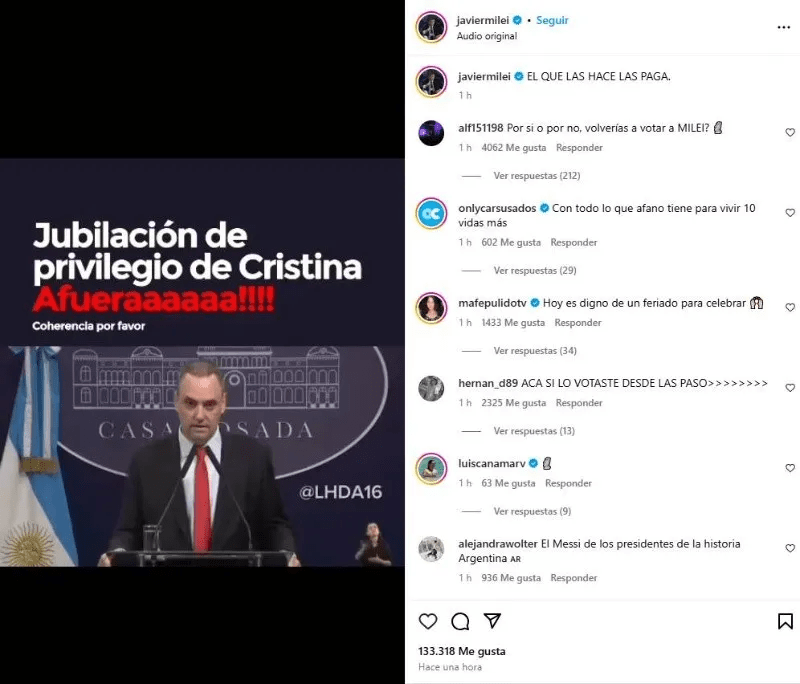Viewport: 800px width, 684px height.
Task: Like alf151198's comment
Action: (x=790, y=133)
